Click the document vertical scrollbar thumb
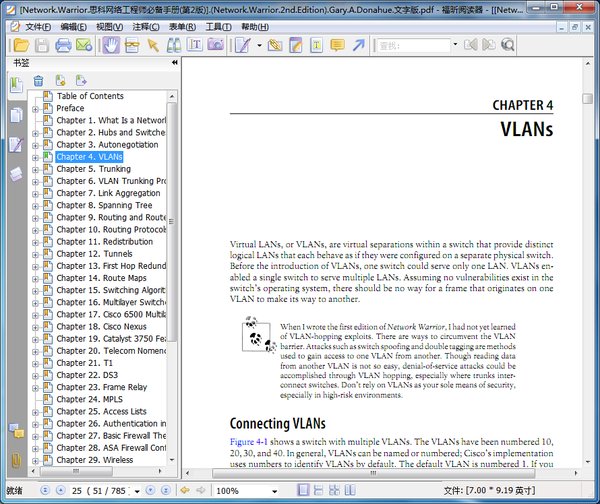The width and height of the screenshot is (600, 504). coord(587,98)
